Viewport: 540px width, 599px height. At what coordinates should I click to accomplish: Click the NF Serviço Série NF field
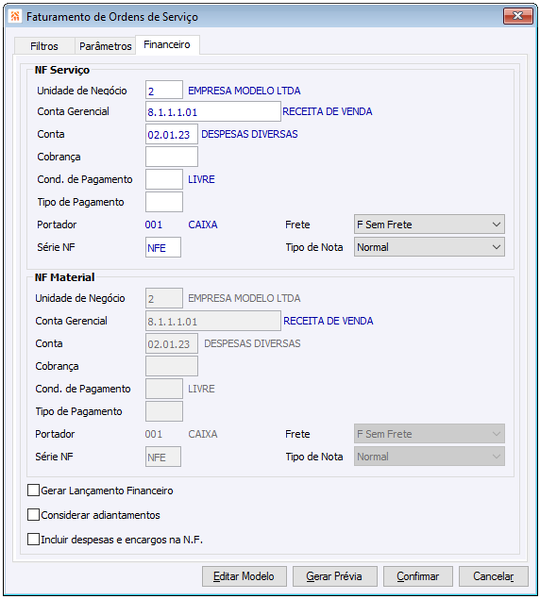[x=163, y=247]
